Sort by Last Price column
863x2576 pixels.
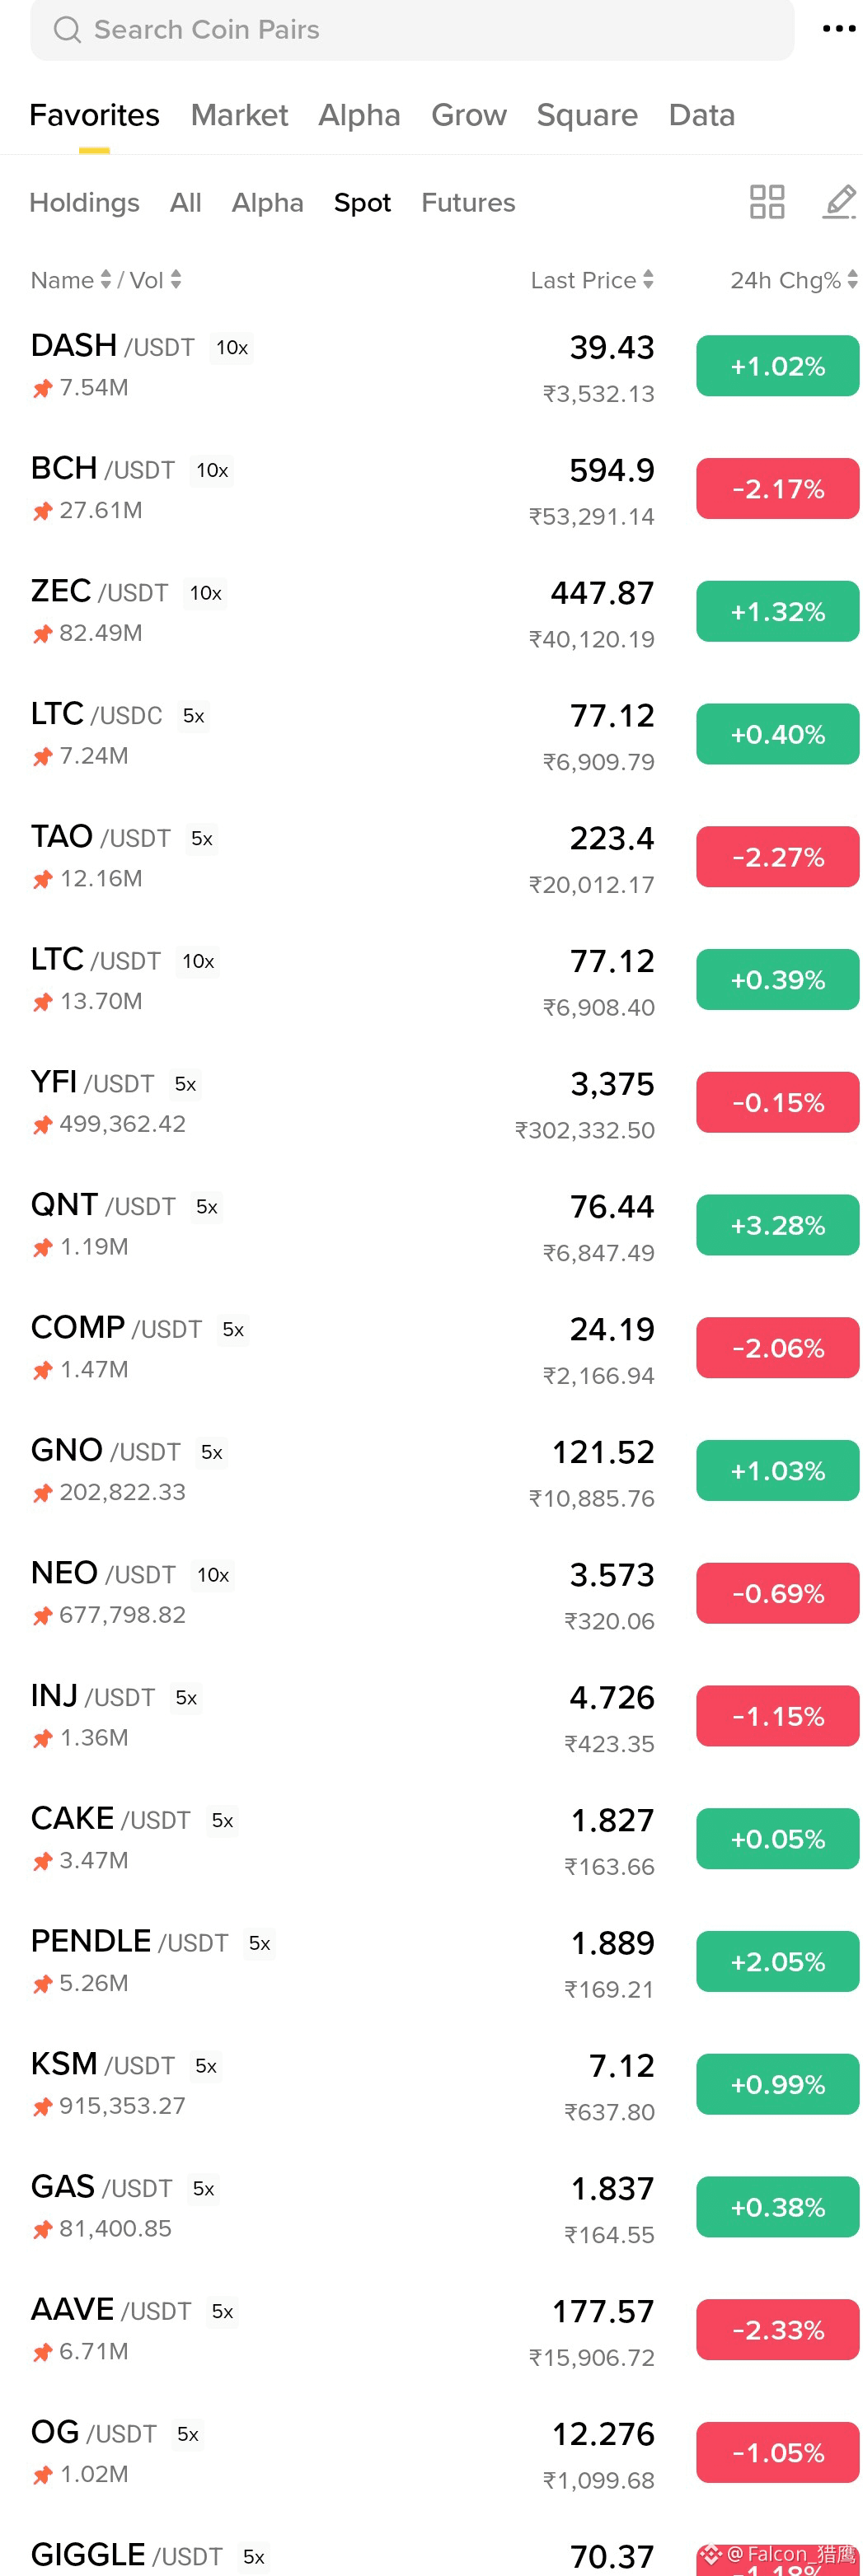[592, 280]
